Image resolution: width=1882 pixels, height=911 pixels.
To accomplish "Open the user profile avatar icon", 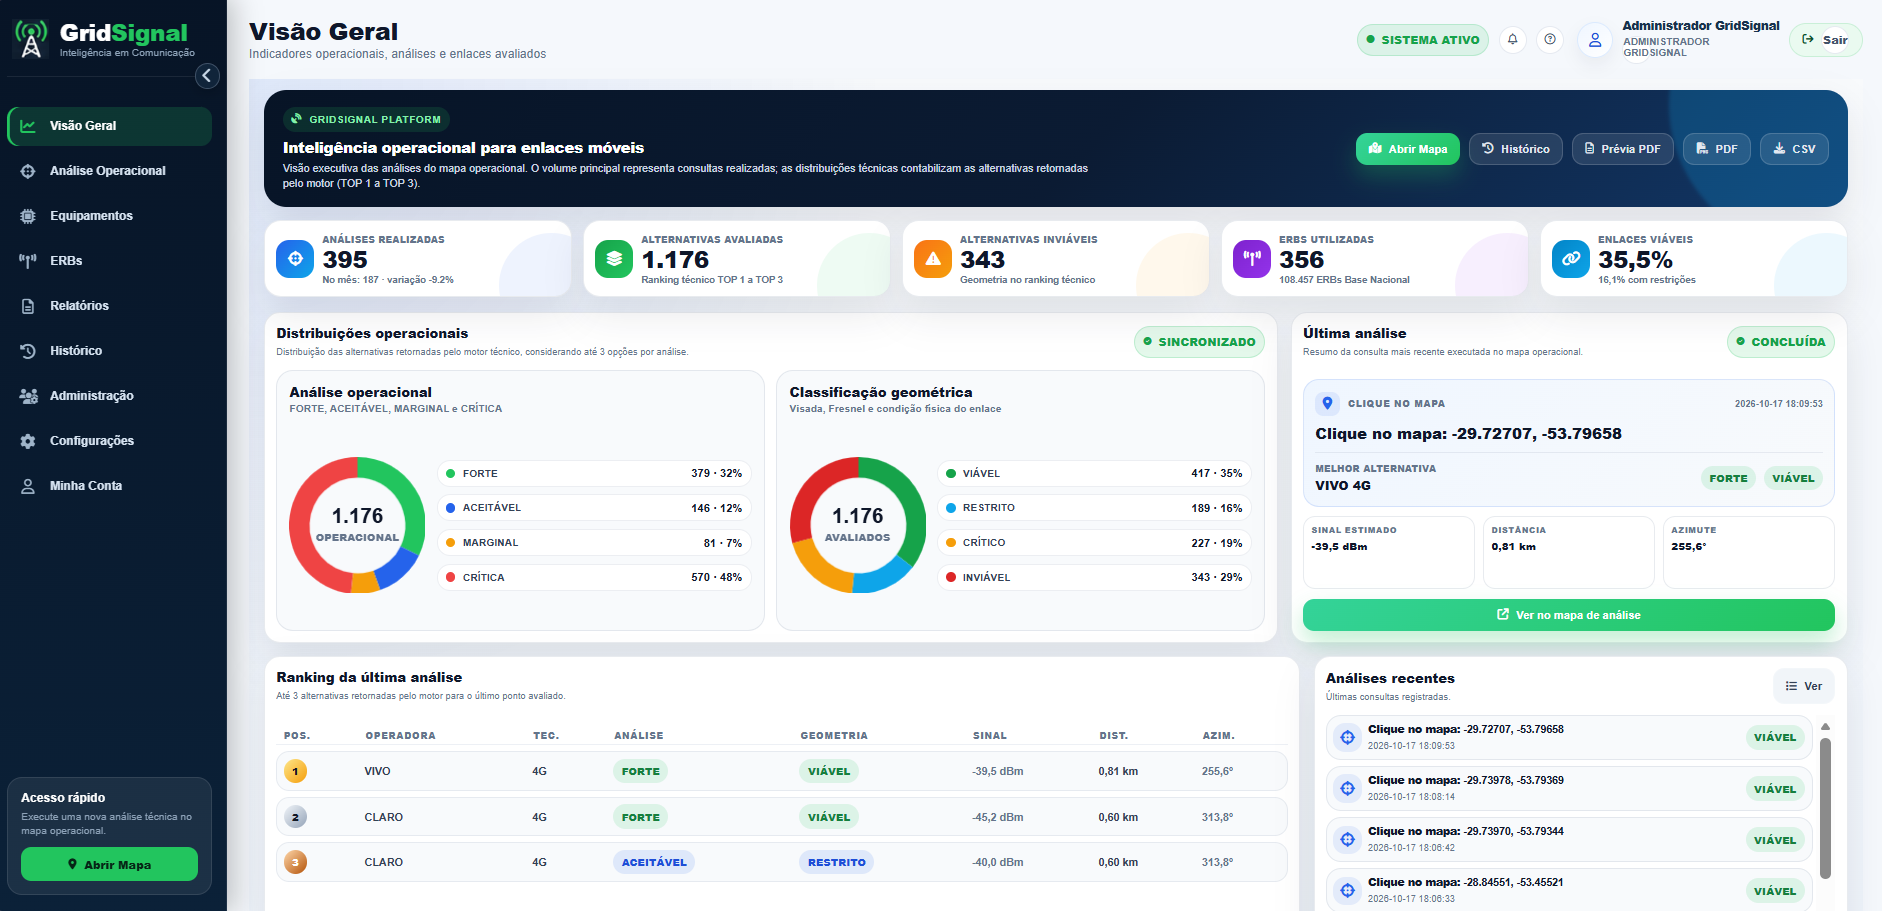I will coord(1595,40).
